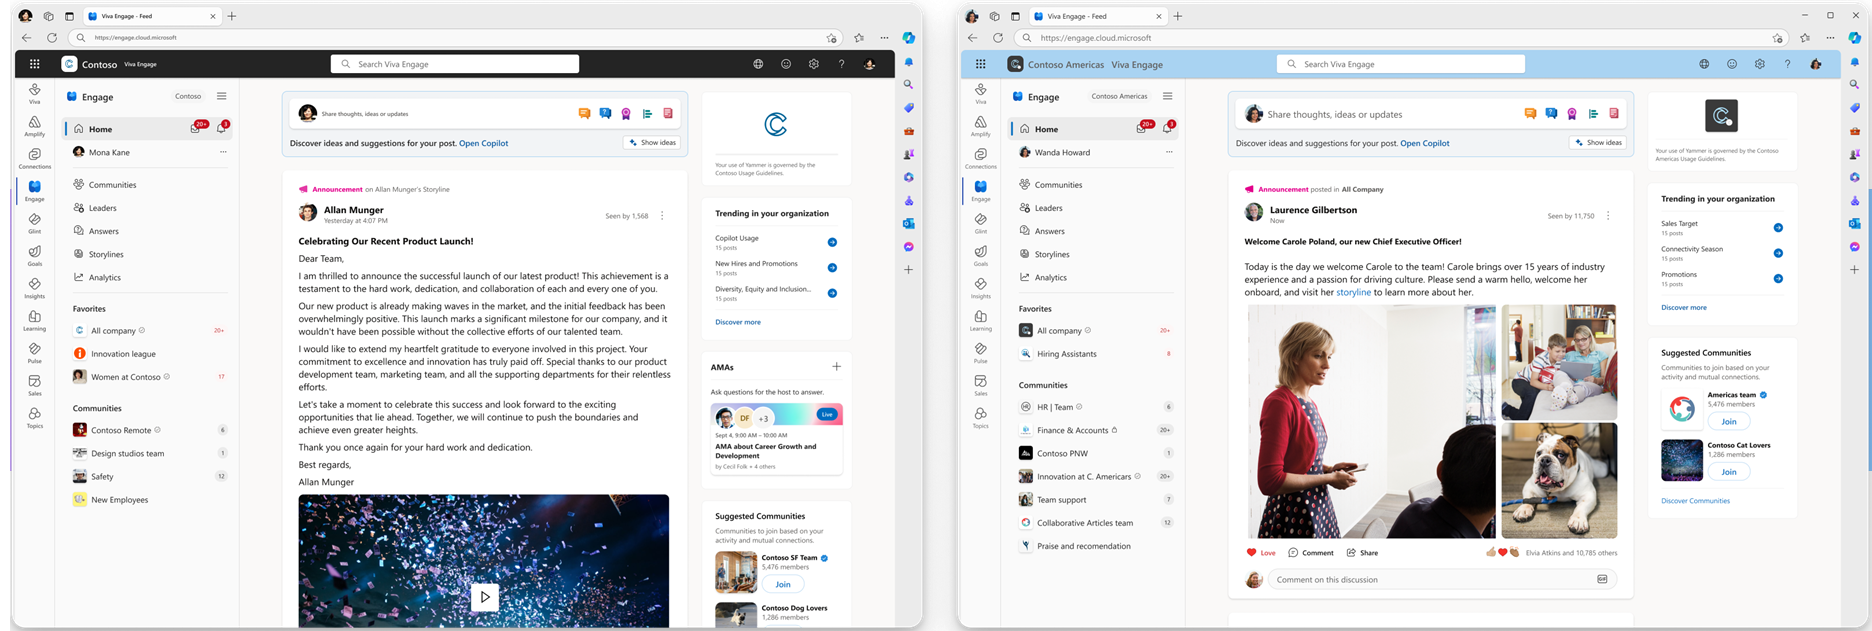Click help question mark in right window header

click(1787, 64)
